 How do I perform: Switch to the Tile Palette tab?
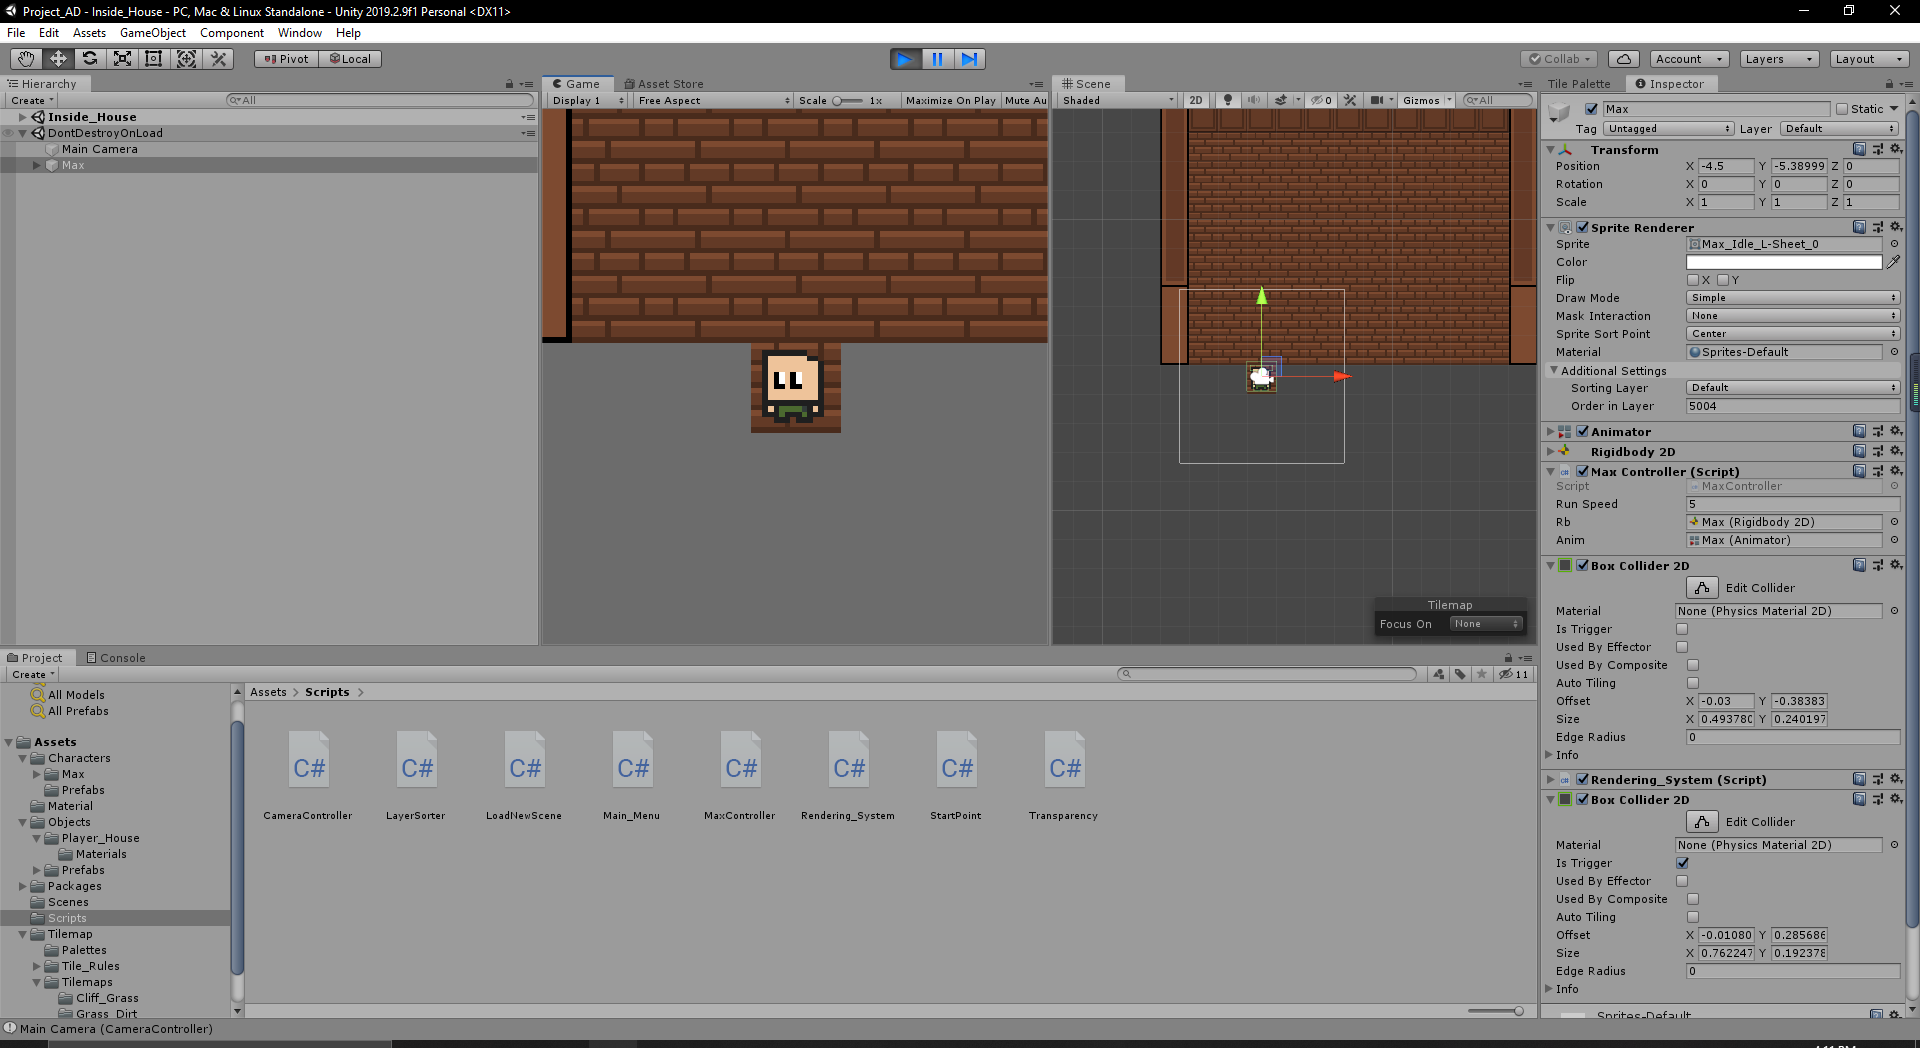[1579, 84]
